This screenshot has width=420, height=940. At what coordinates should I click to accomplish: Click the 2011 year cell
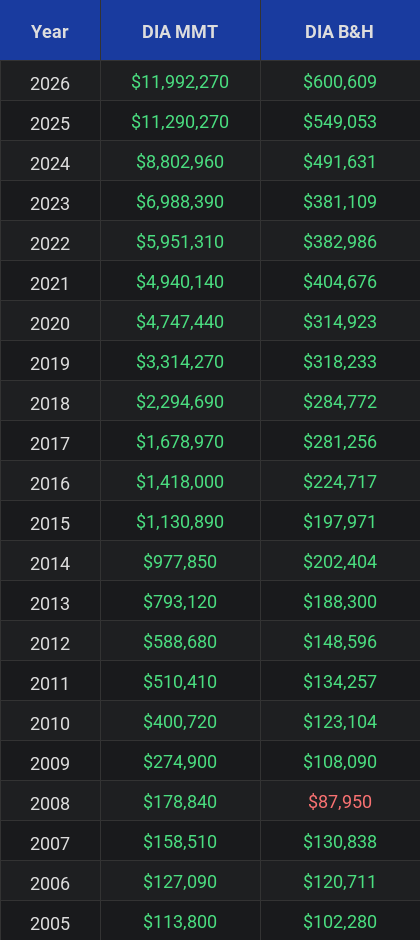coord(50,682)
